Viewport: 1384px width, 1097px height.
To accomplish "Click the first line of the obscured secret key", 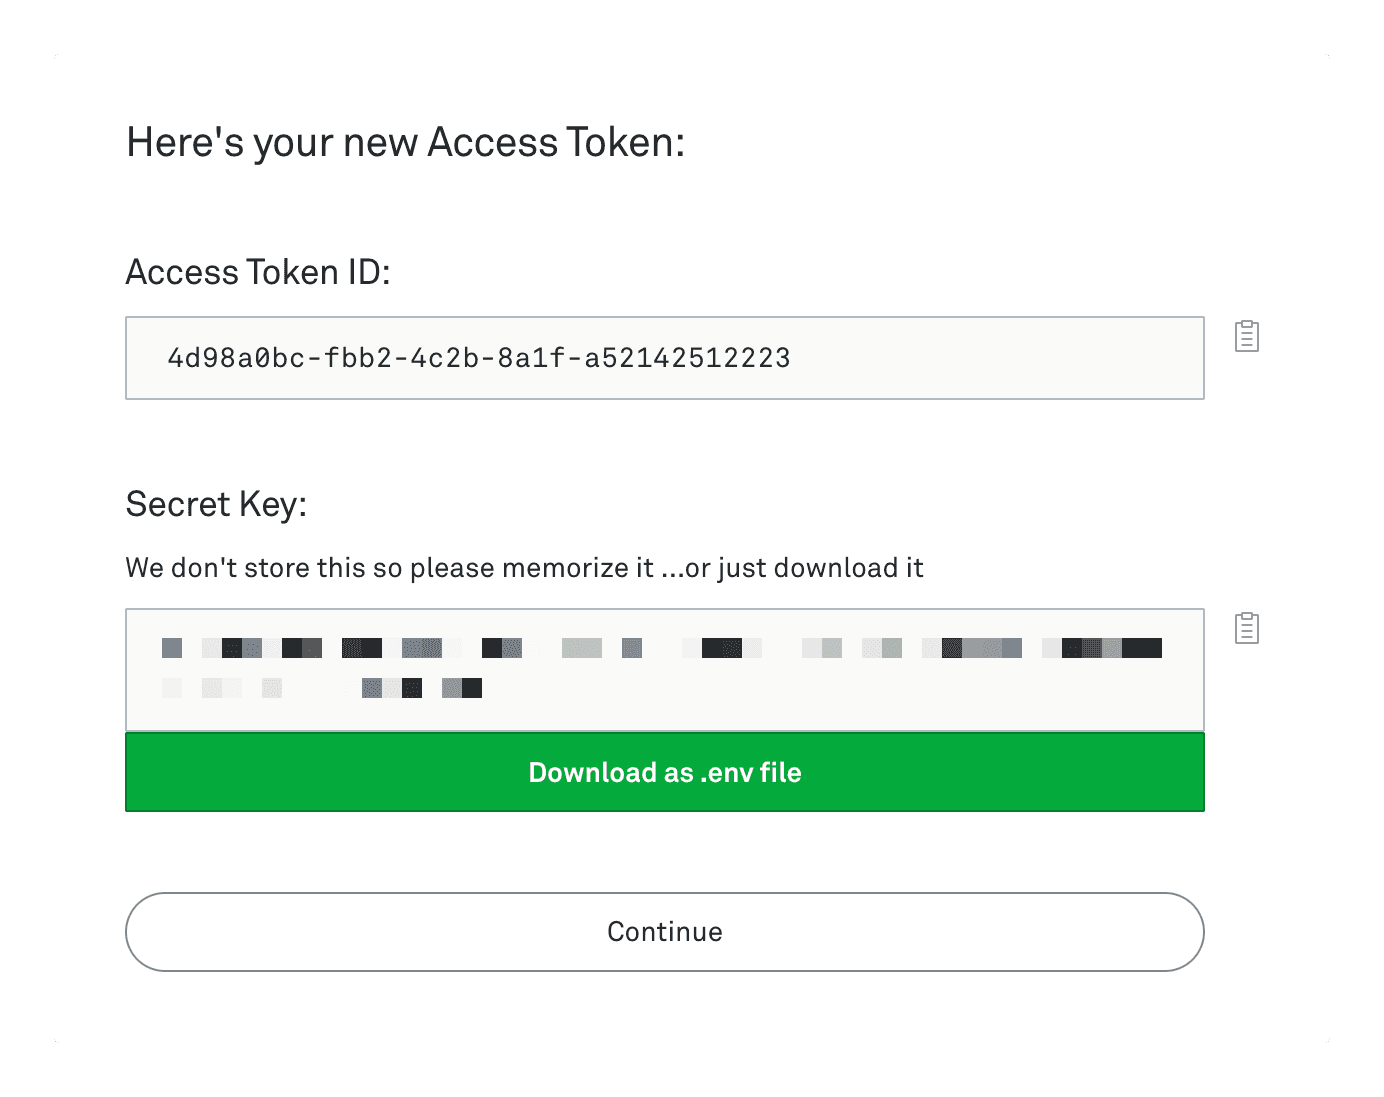I will point(660,648).
